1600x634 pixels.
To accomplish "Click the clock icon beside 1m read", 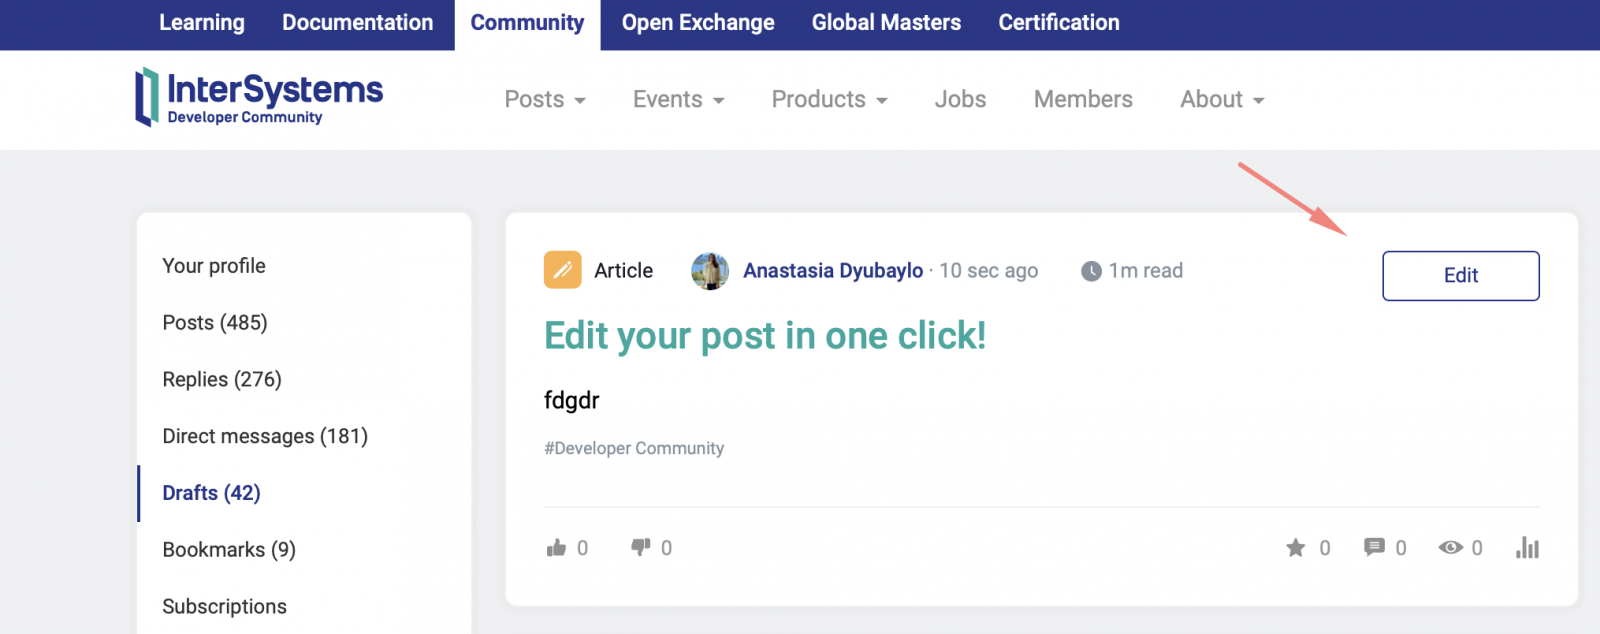I will click(x=1091, y=271).
